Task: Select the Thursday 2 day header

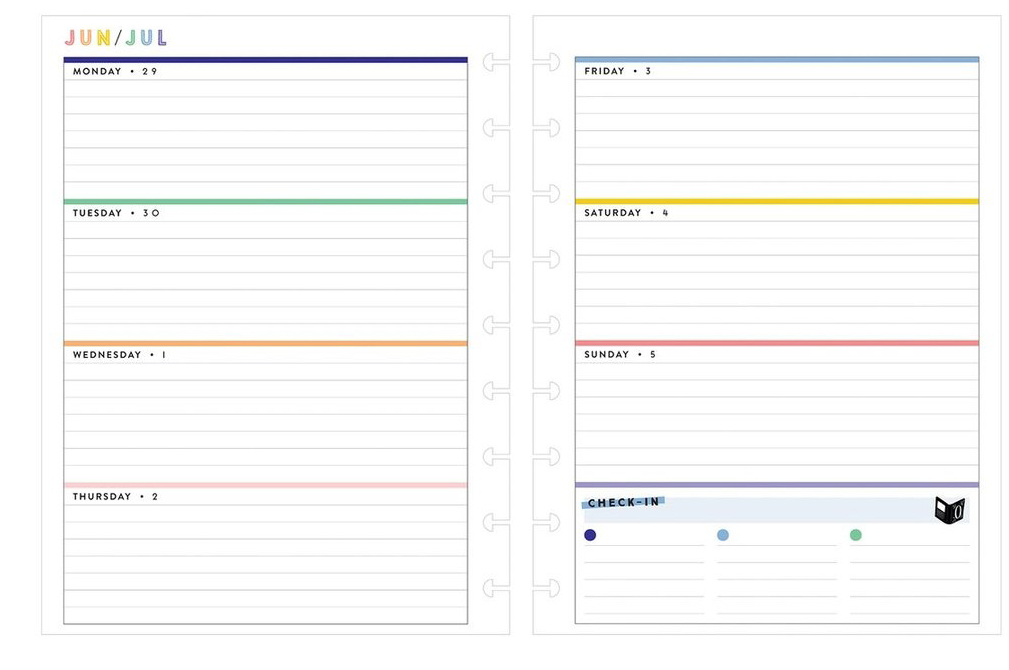Action: pyautogui.click(x=115, y=496)
